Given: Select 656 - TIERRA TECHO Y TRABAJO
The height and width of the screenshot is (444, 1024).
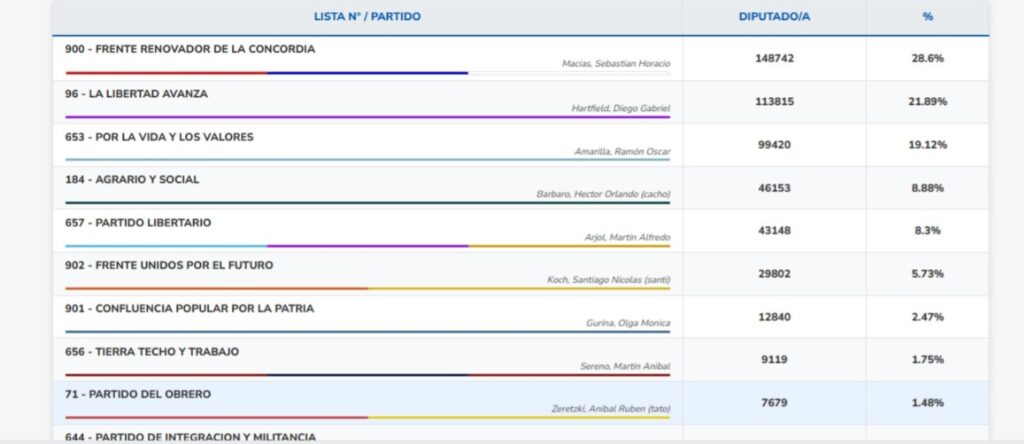Looking at the screenshot, I should coord(152,352).
